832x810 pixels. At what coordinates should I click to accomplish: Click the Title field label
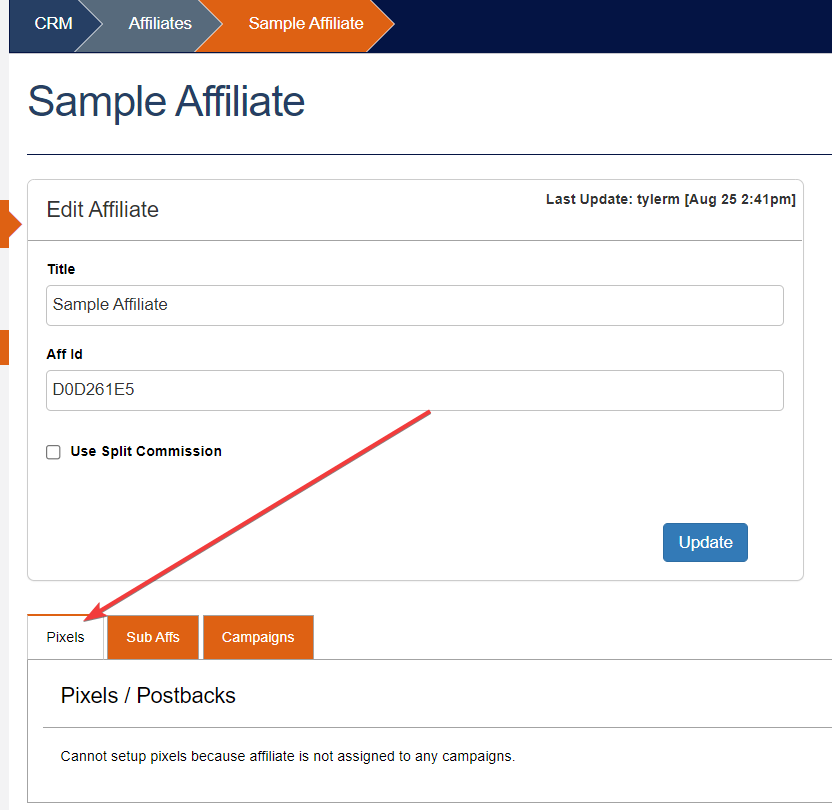coord(61,269)
